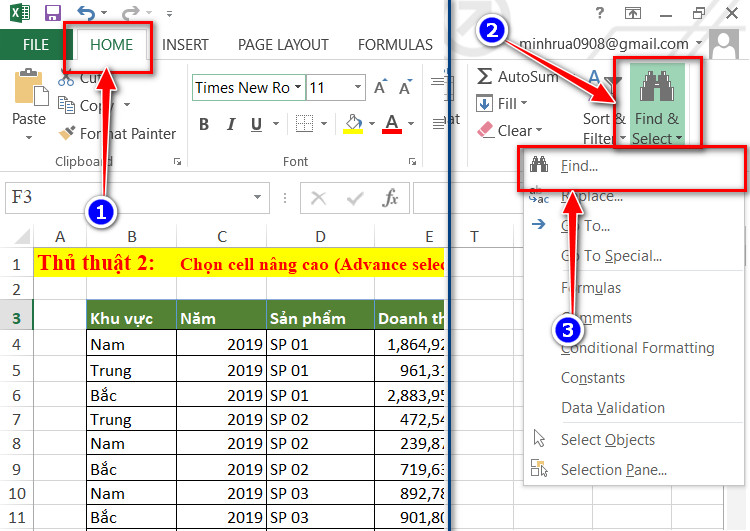This screenshot has width=750, height=531.
Task: Decrease font size with smaller A
Action: [x=405, y=87]
